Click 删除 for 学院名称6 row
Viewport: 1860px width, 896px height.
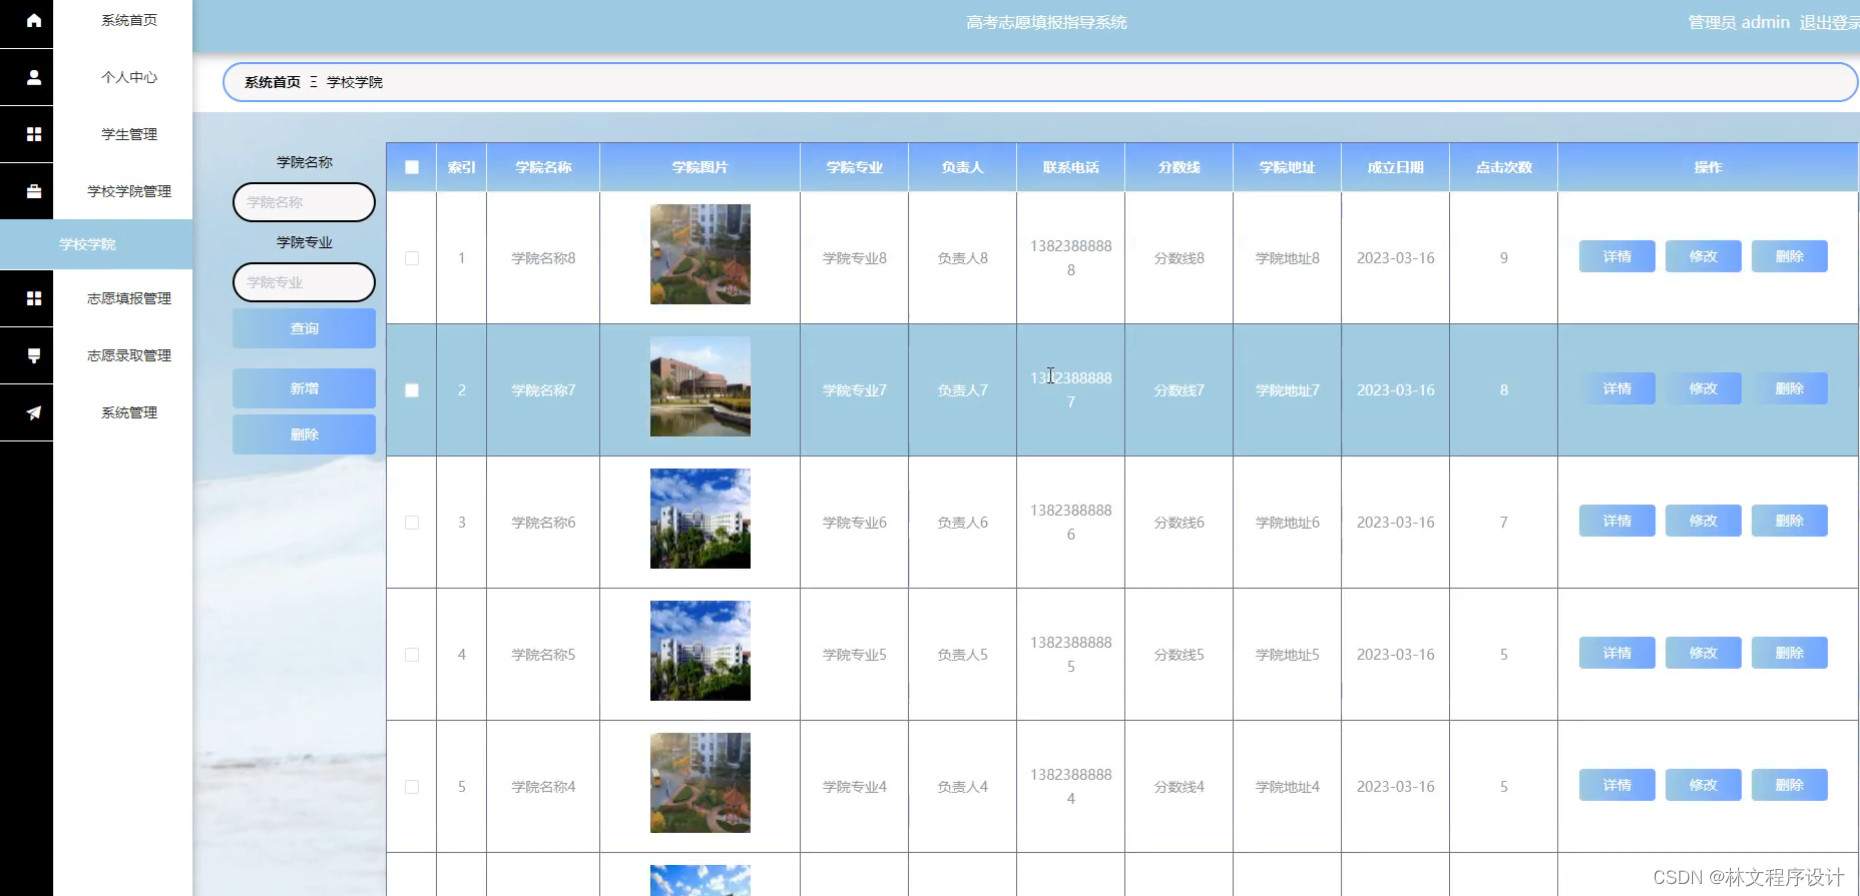click(x=1789, y=520)
